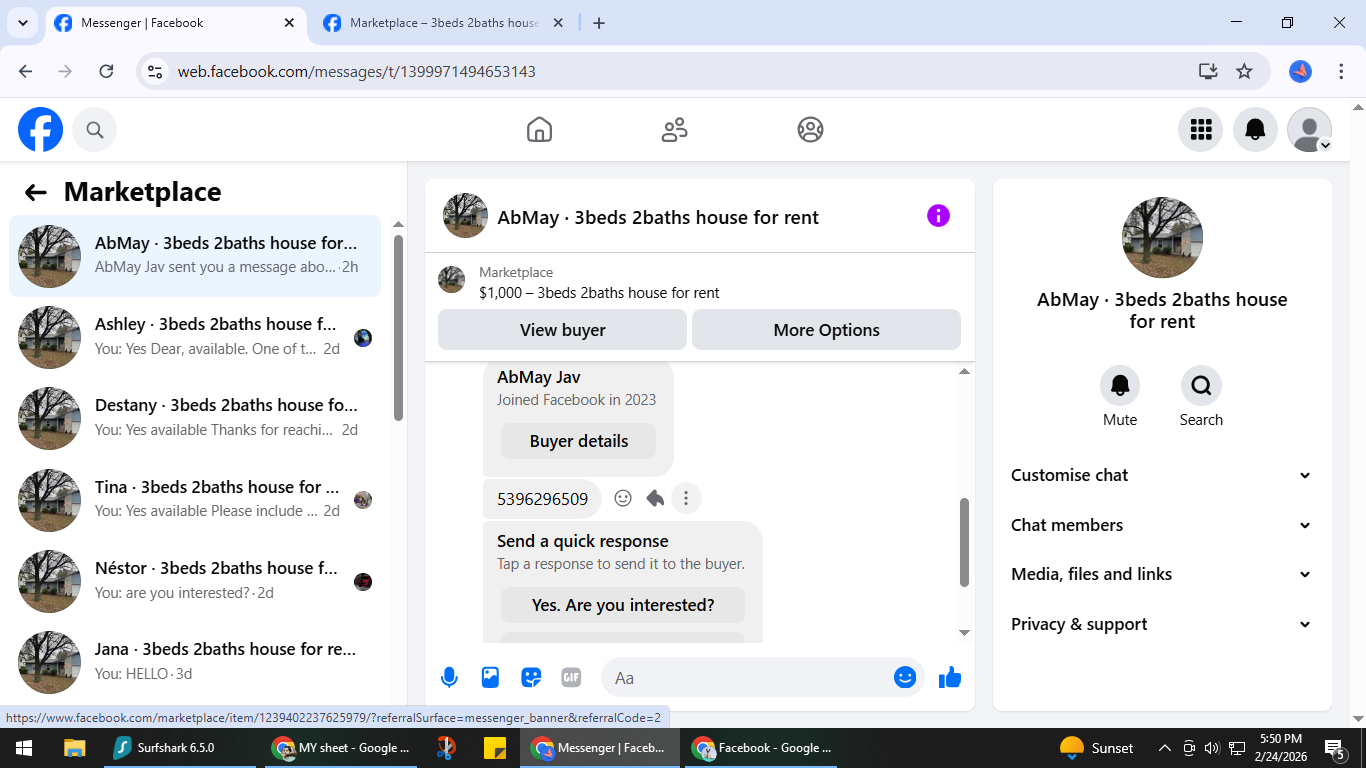Screen dimensions: 1366x768
Task: Open Facebook search magnifier
Action: click(95, 130)
